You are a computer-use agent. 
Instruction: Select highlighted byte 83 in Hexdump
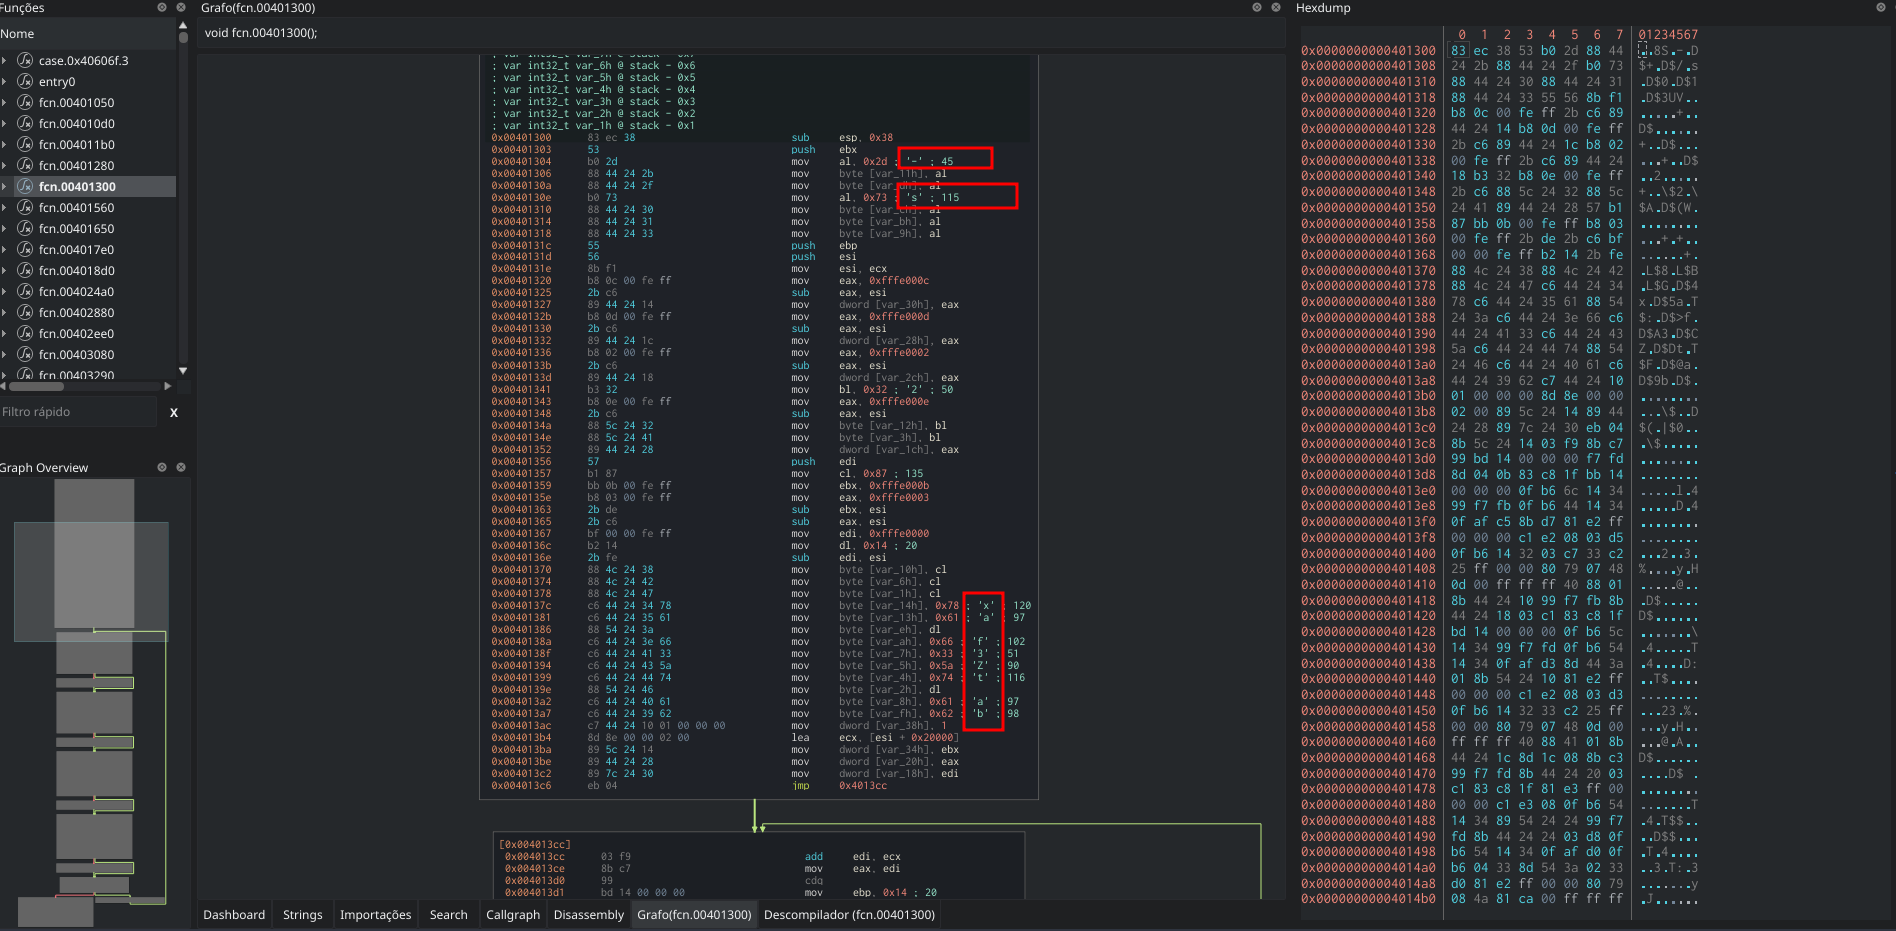tap(1459, 50)
